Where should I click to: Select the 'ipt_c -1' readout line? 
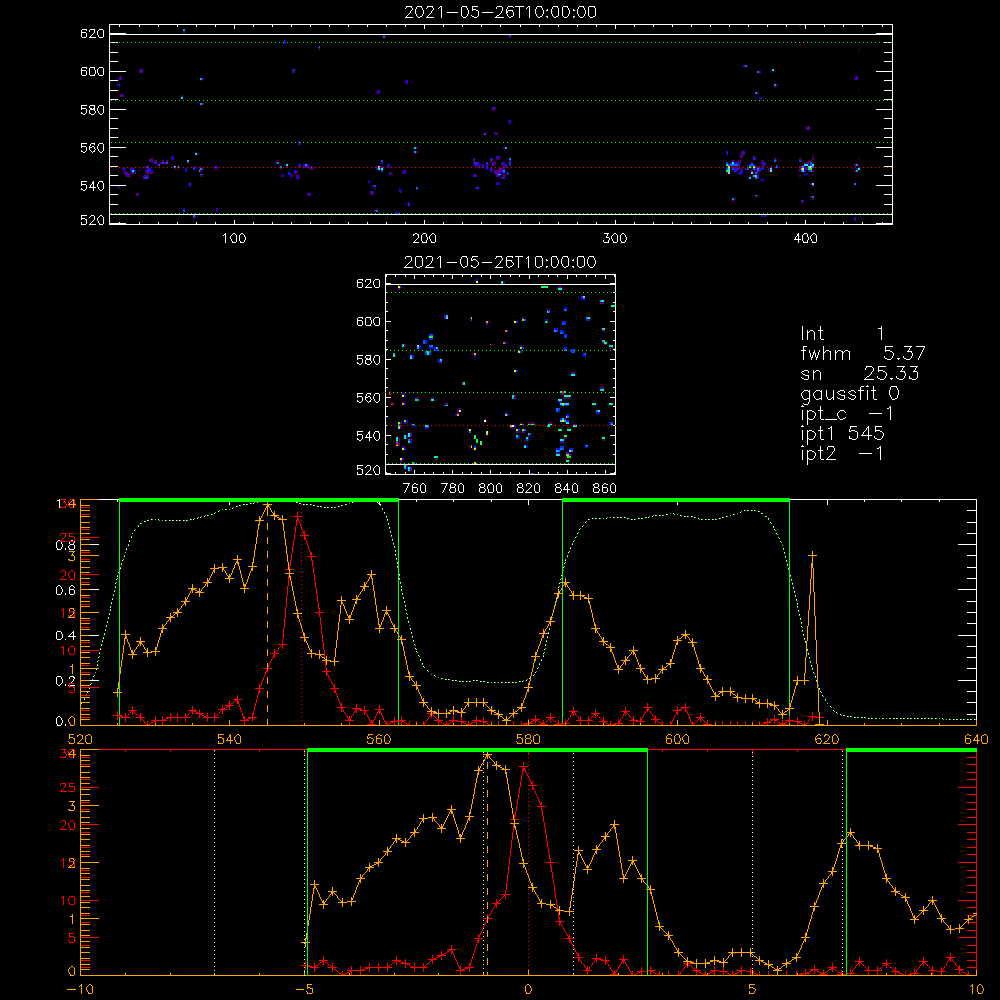[846, 413]
